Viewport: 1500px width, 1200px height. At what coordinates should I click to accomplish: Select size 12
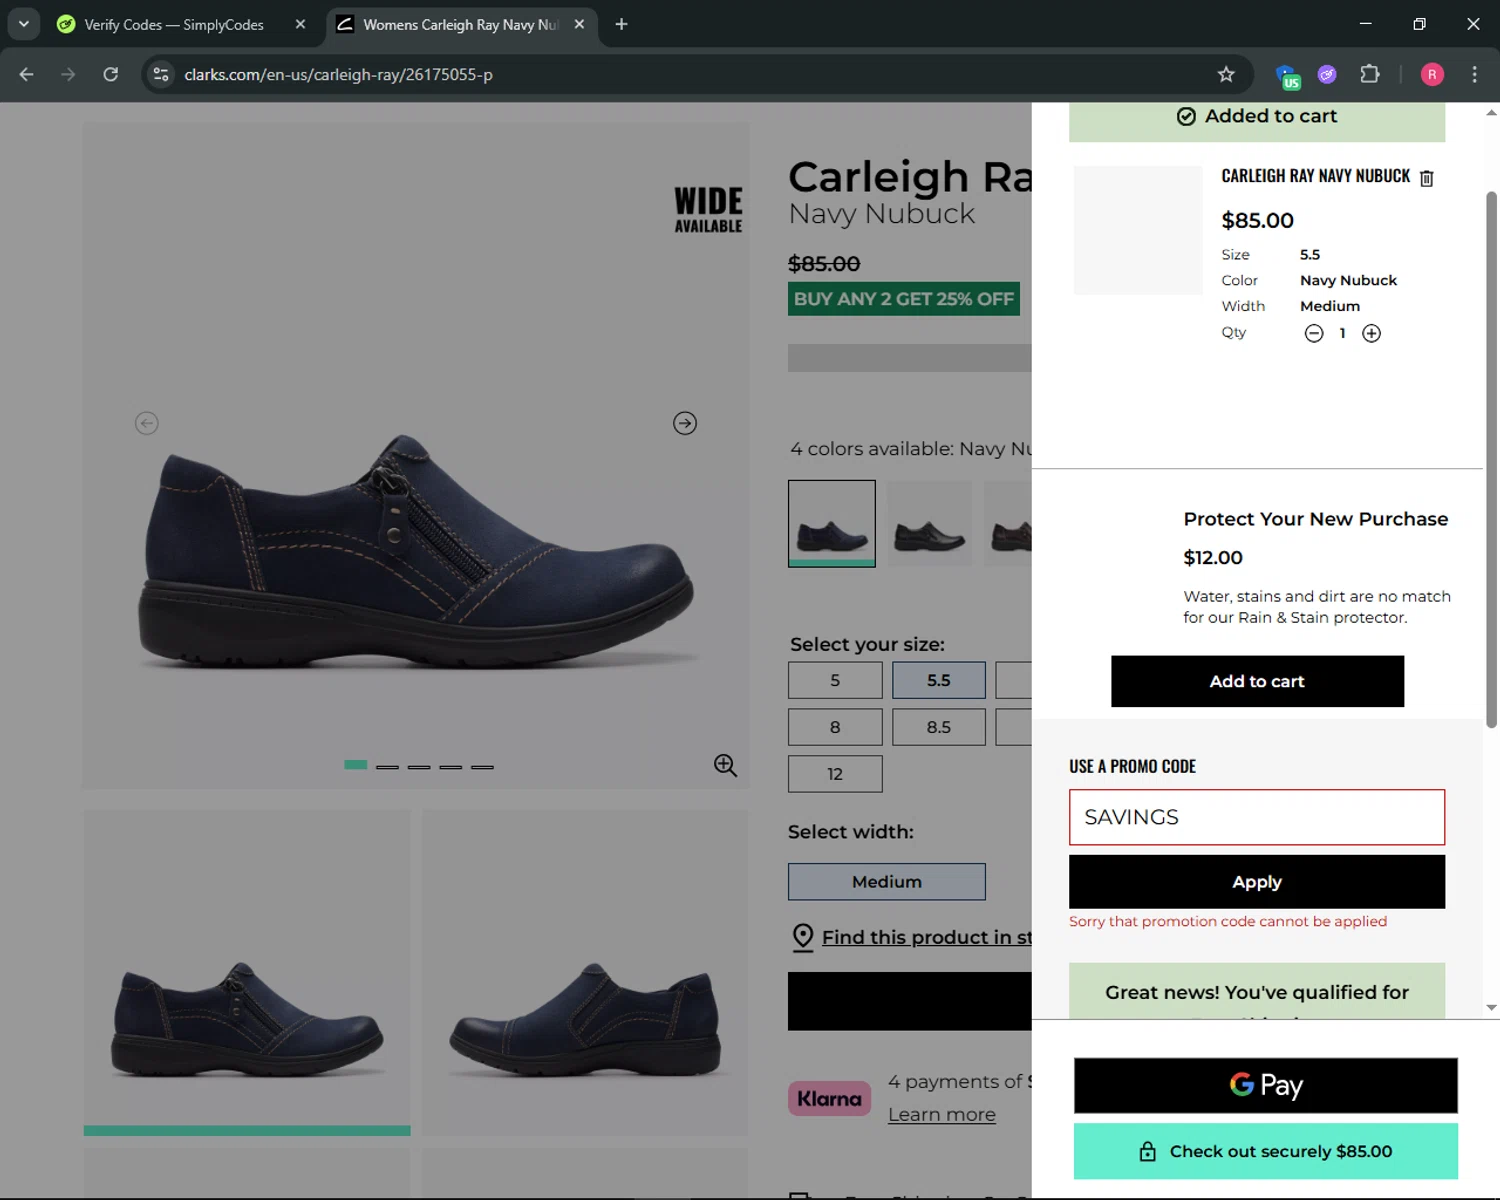(835, 774)
